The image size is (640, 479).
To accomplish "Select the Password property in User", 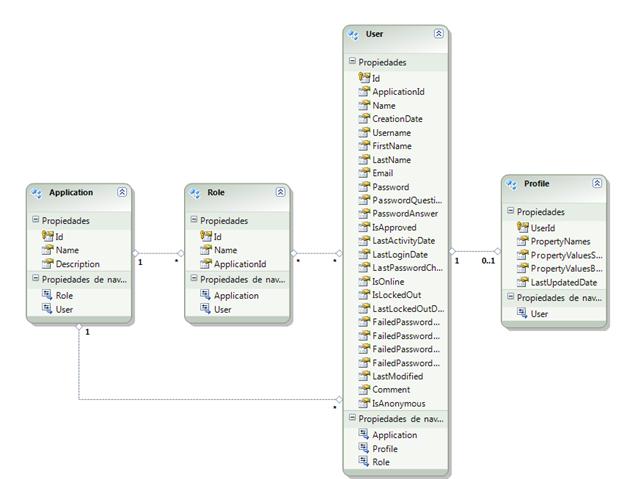I will point(391,187).
